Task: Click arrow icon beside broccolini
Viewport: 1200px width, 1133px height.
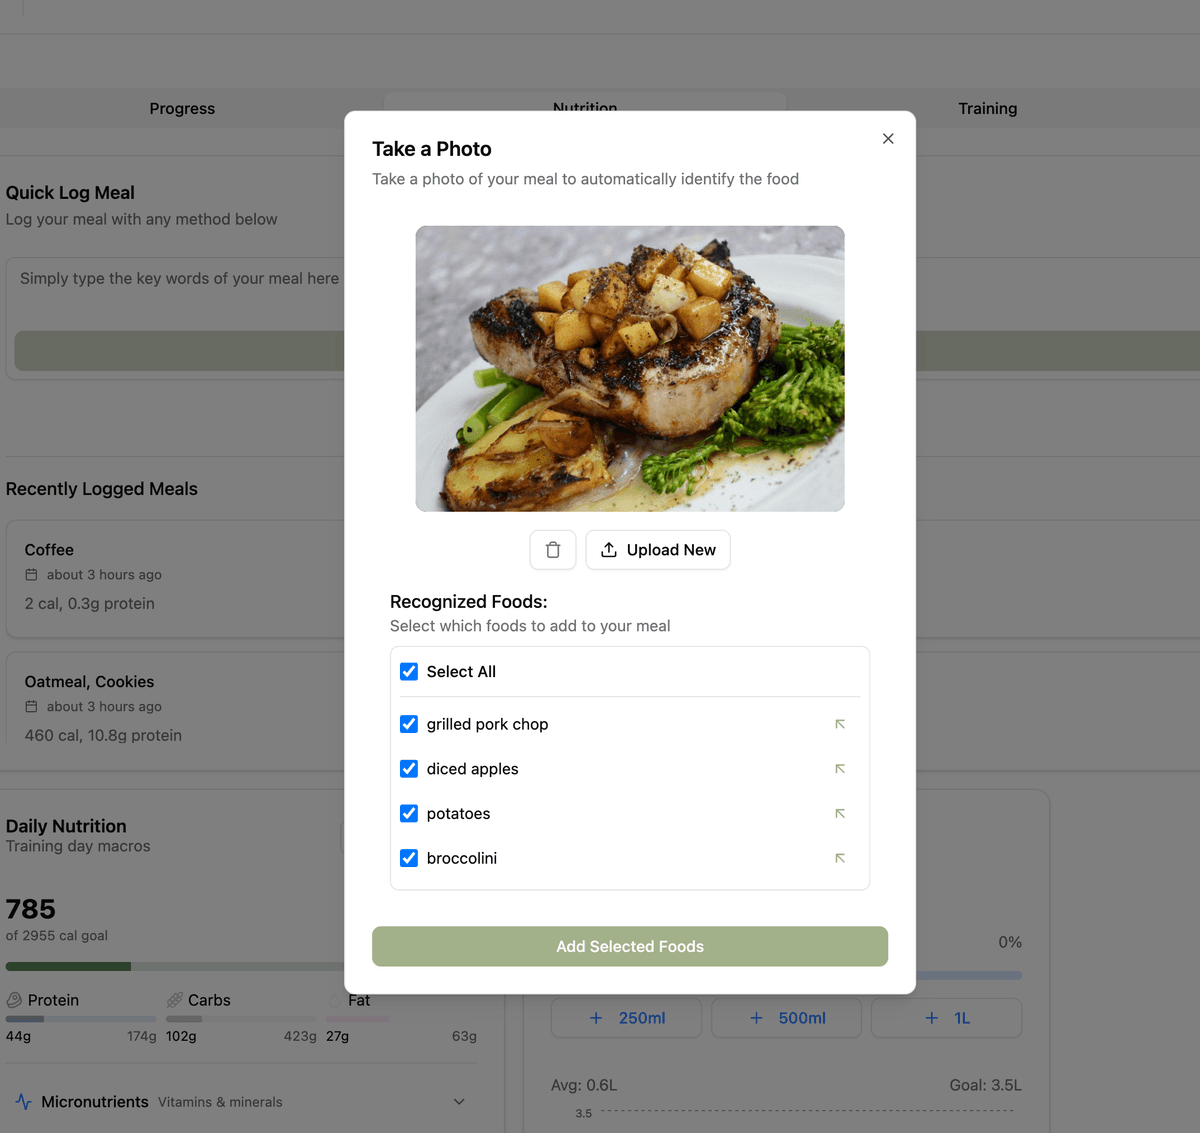Action: coord(840,858)
